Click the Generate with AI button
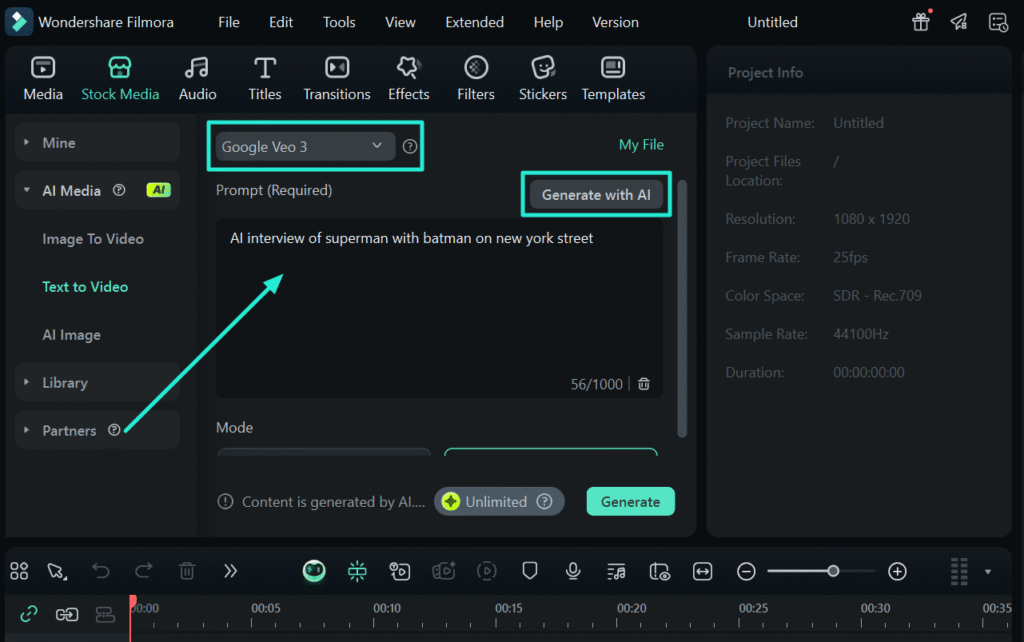The height and width of the screenshot is (642, 1024). click(x=595, y=195)
